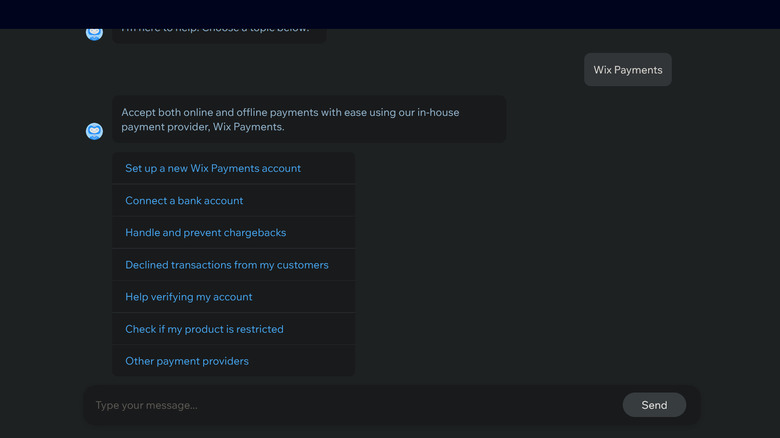Open 'Handle and prevent chargebacks' topic
This screenshot has height=438, width=780.
234,232
